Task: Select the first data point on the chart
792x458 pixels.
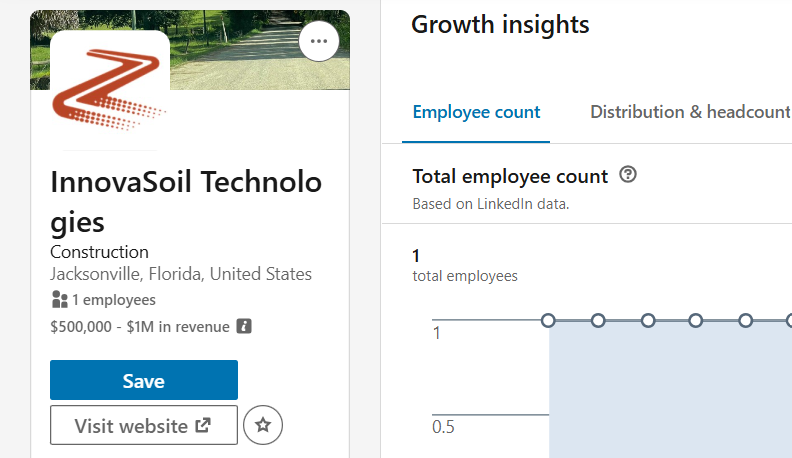Action: pyautogui.click(x=548, y=321)
